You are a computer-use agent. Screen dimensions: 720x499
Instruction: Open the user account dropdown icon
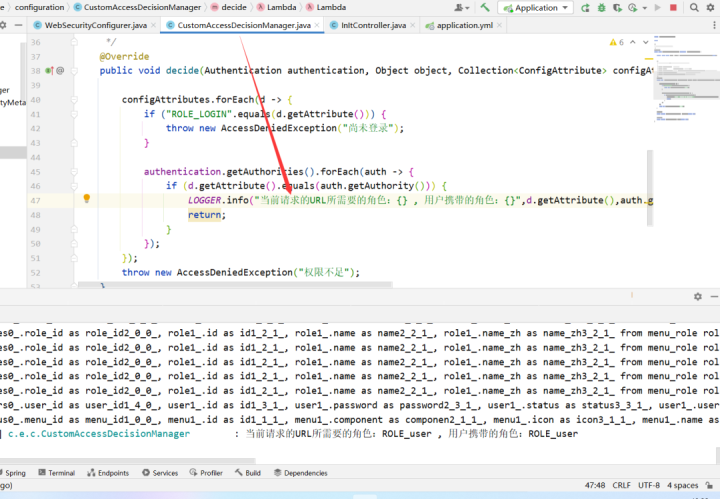click(461, 8)
